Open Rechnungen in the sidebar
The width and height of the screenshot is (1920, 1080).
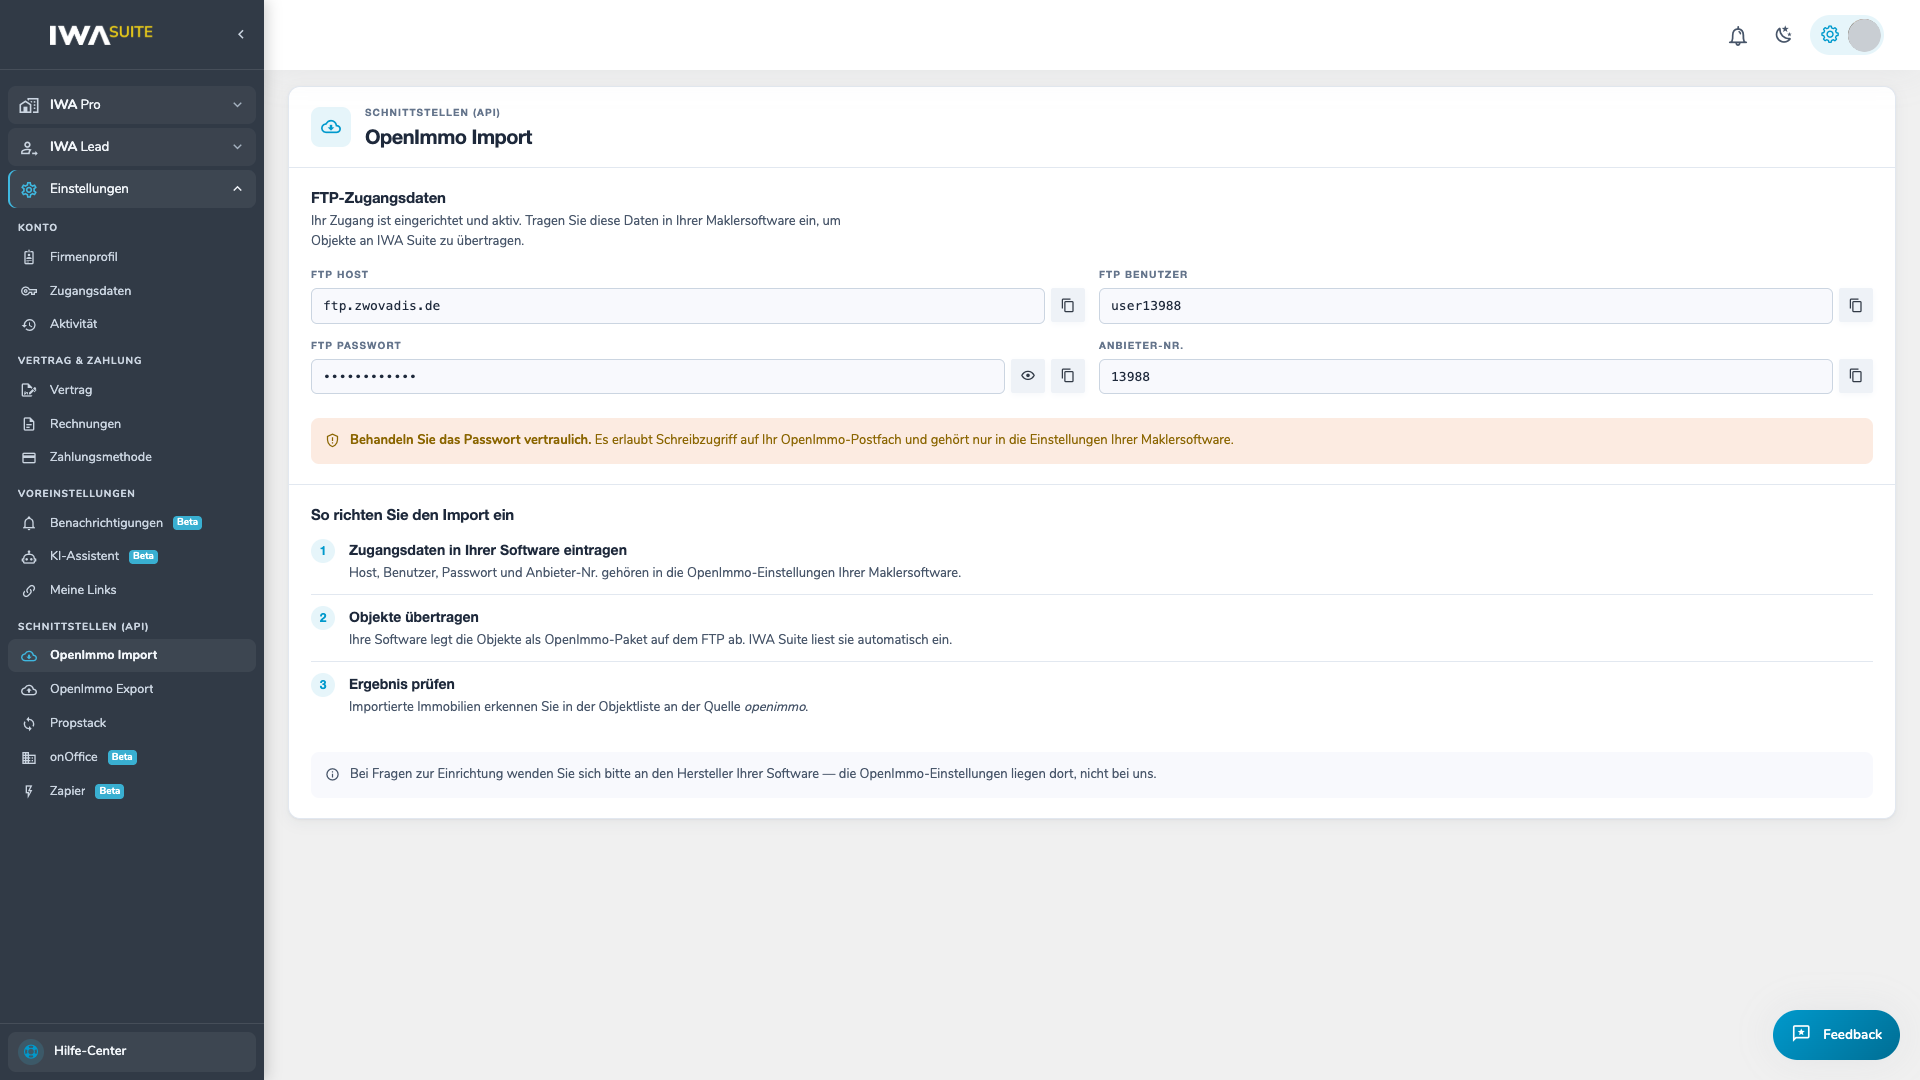click(132, 424)
